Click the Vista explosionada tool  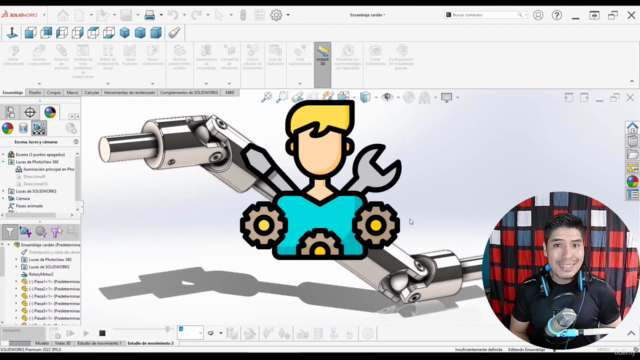(x=300, y=56)
